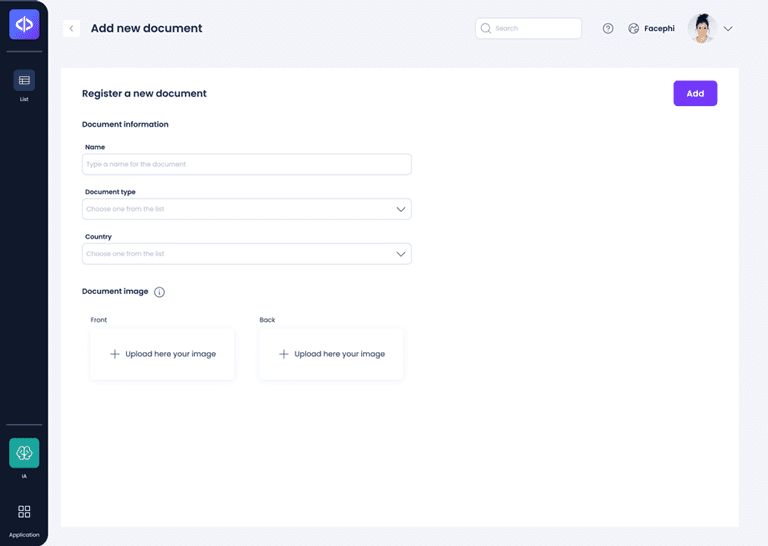Click the user avatar picture
768x546 pixels.
pyautogui.click(x=702, y=28)
